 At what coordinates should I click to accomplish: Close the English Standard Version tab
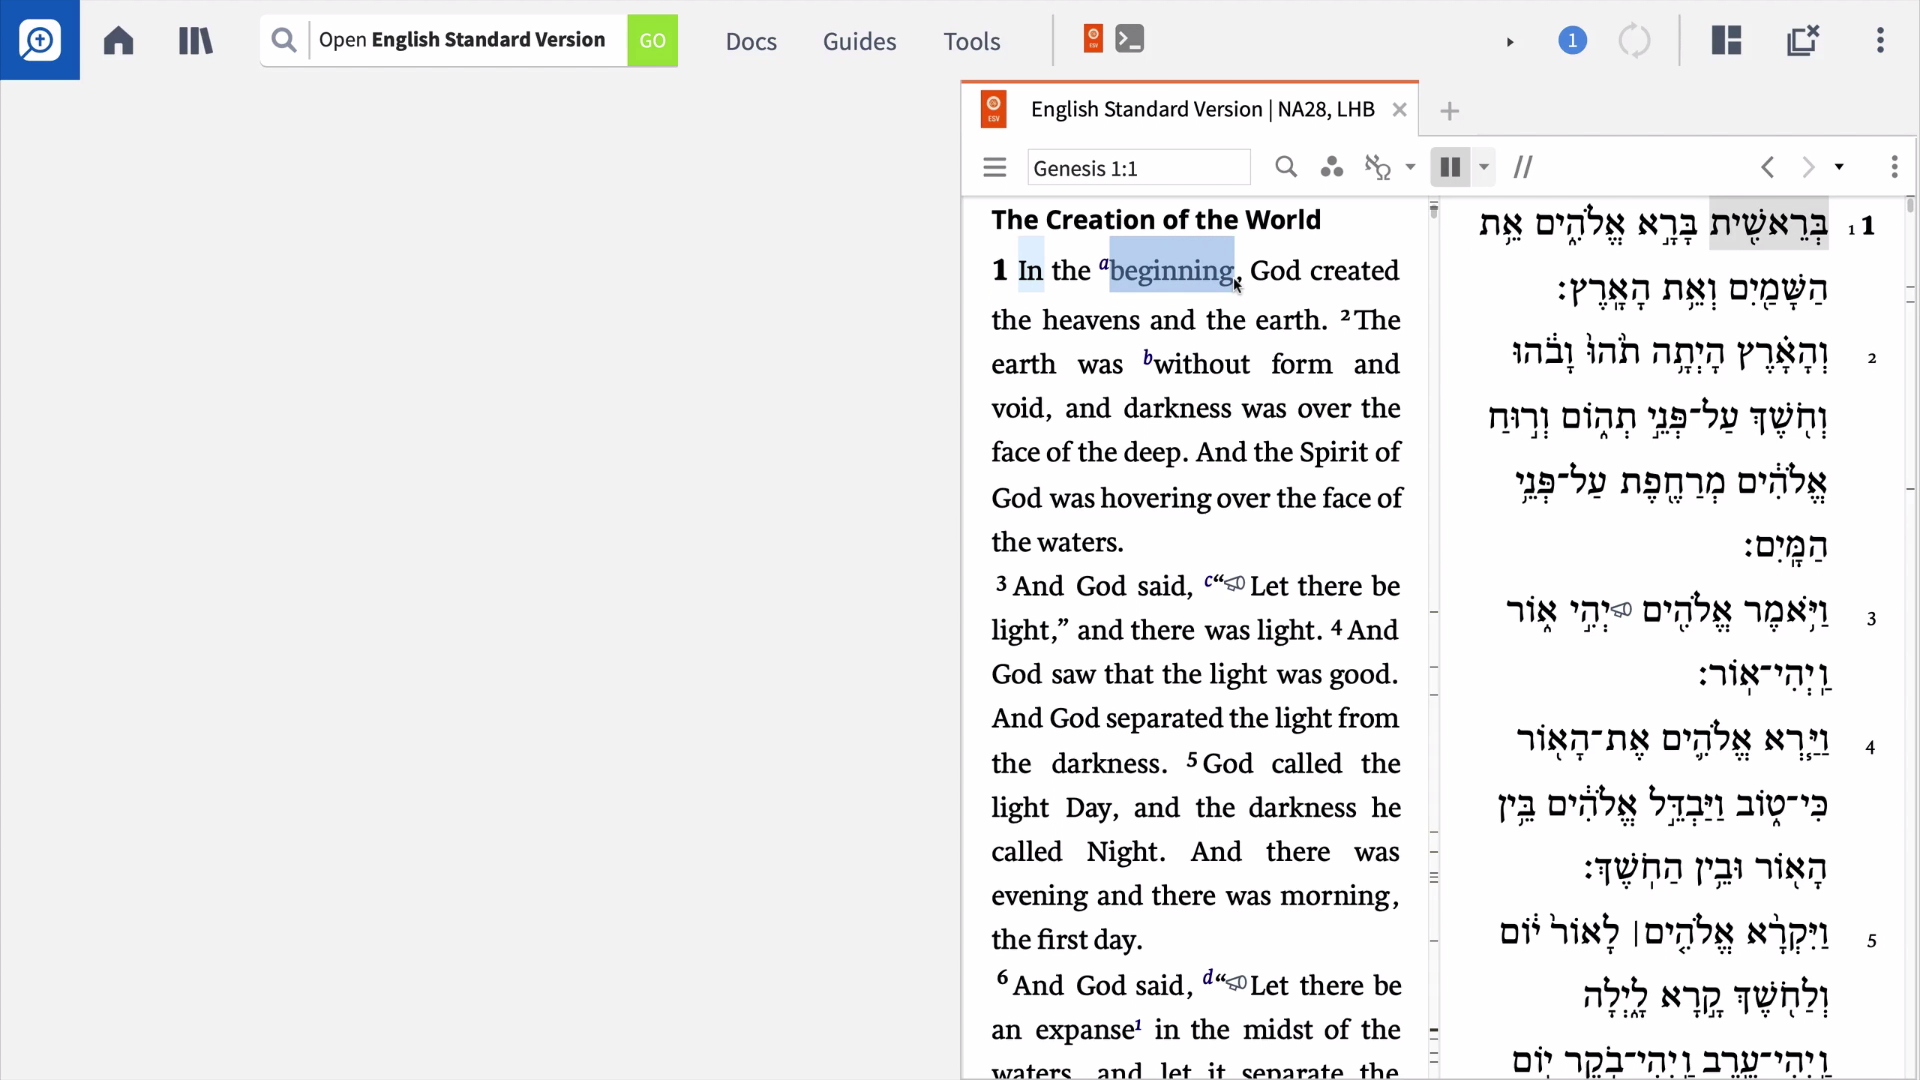pyautogui.click(x=1400, y=110)
